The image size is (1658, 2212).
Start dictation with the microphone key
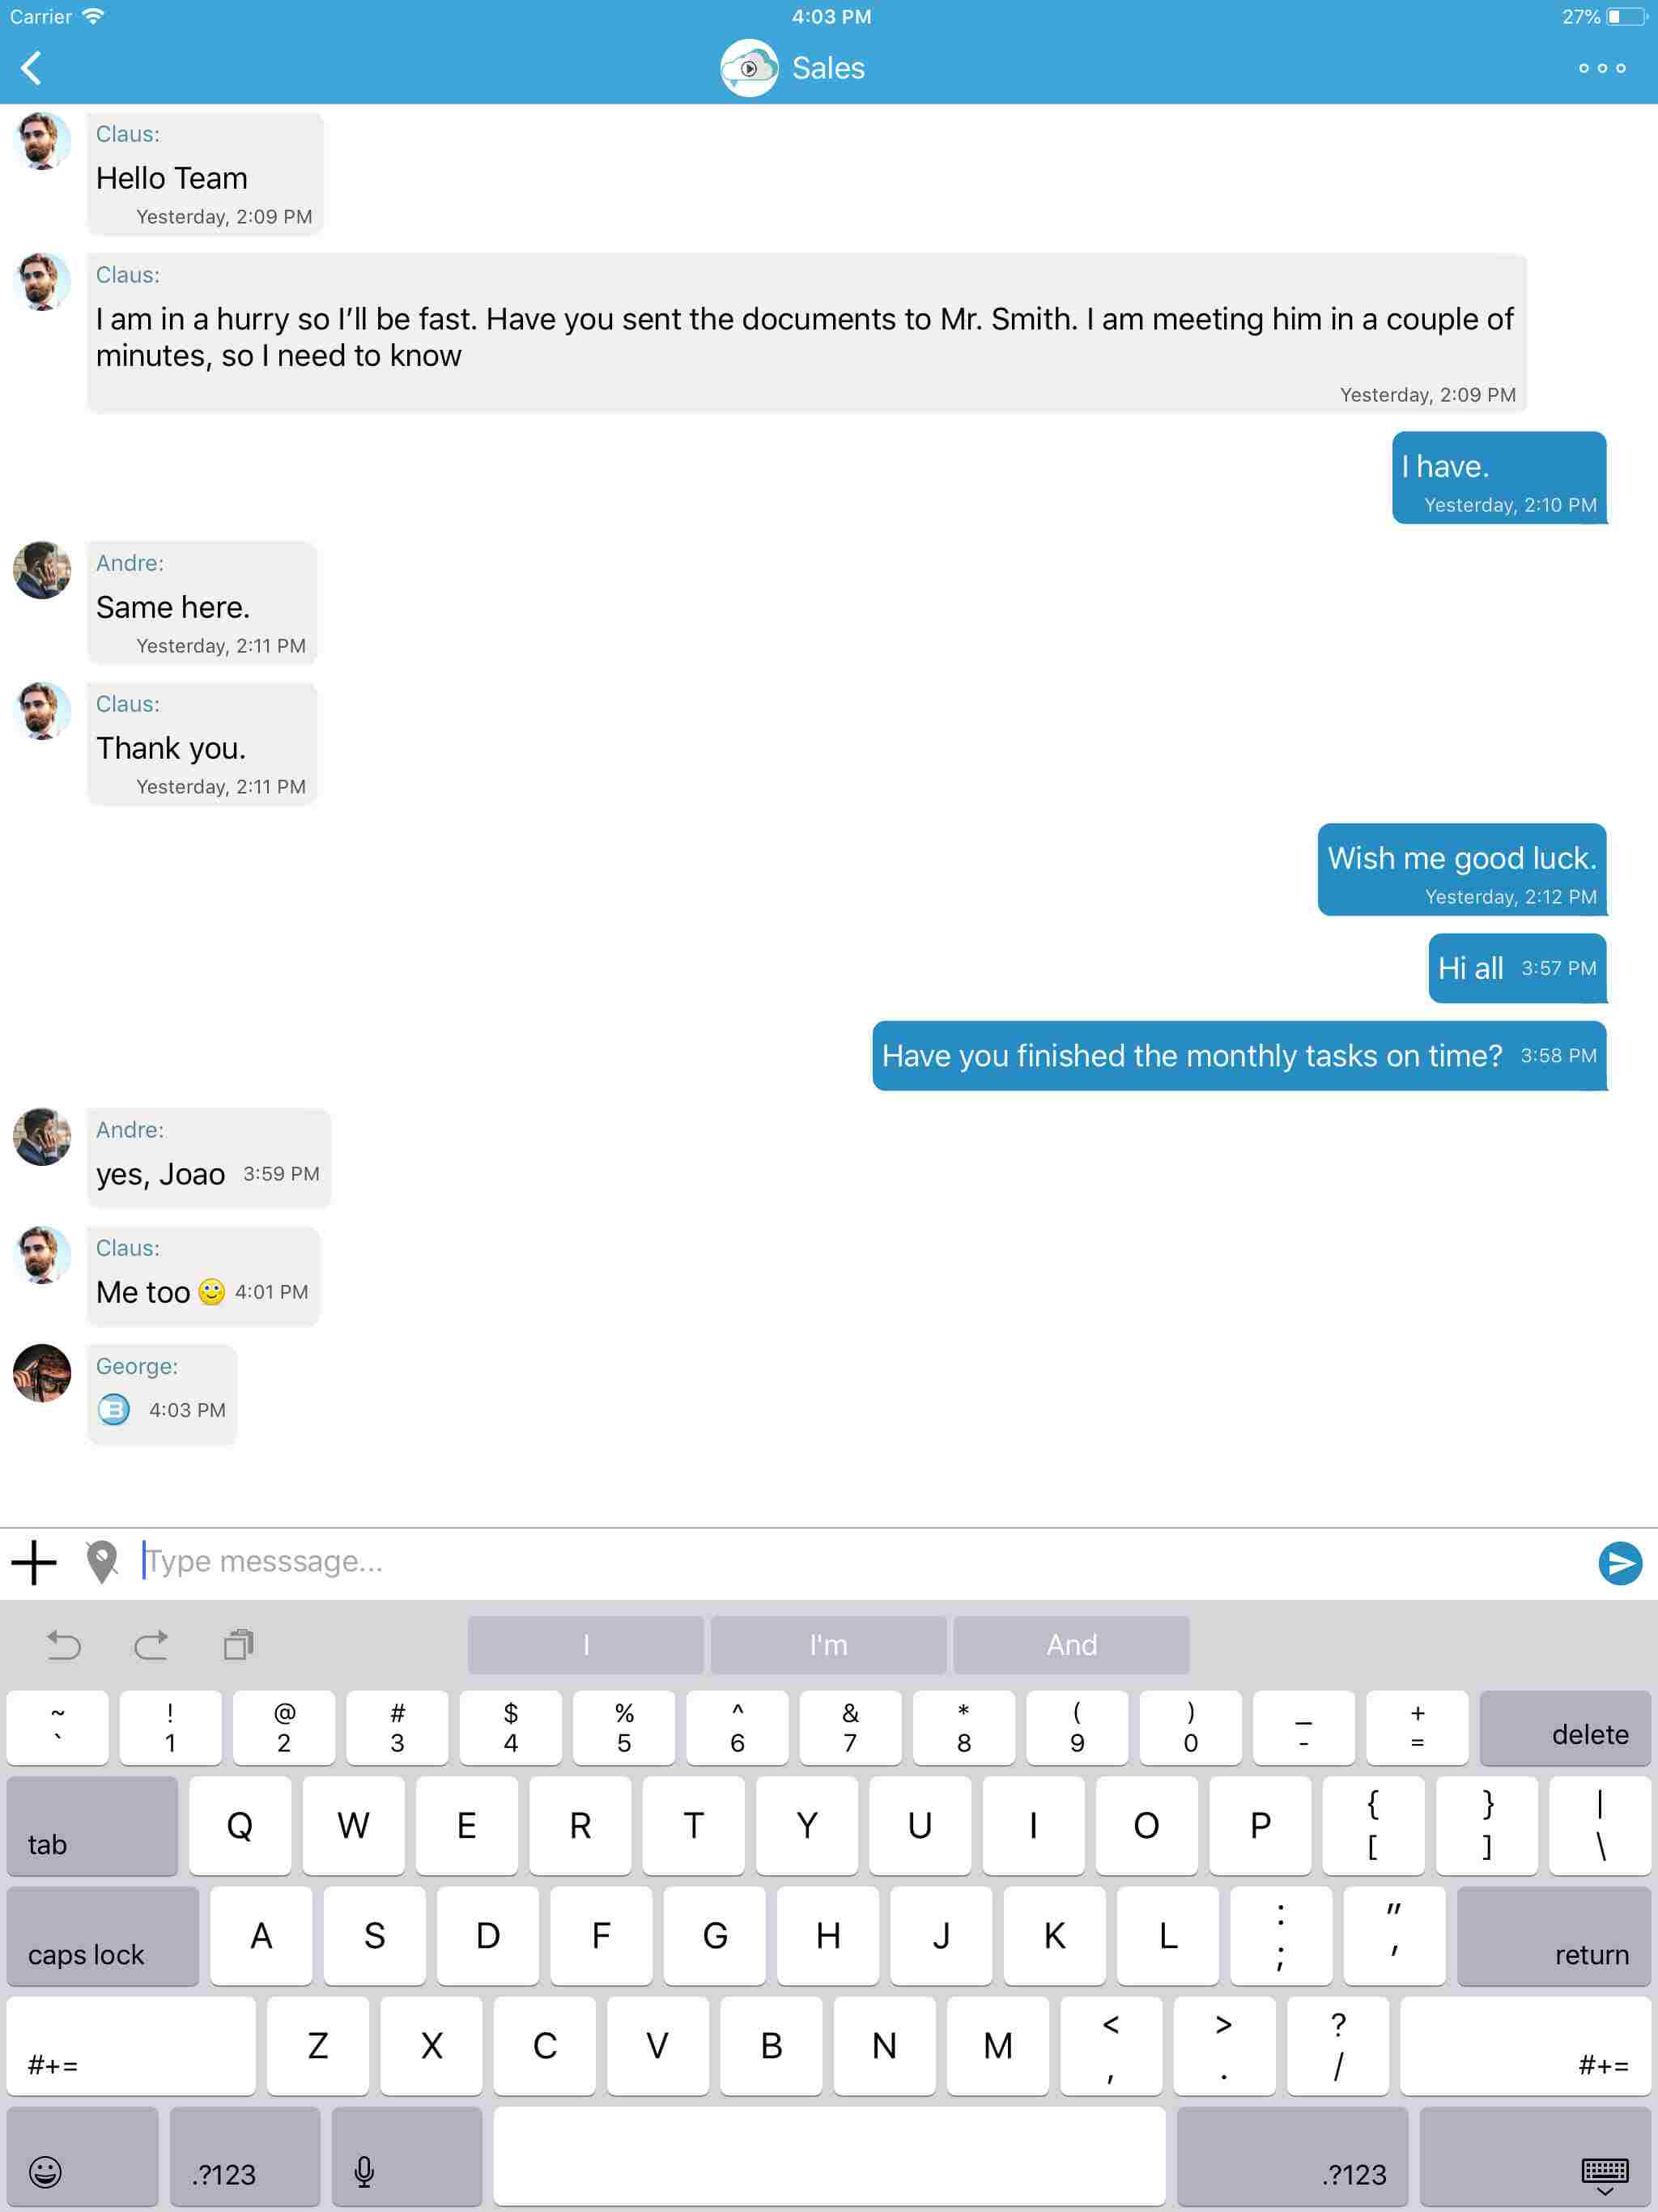[x=406, y=2156]
